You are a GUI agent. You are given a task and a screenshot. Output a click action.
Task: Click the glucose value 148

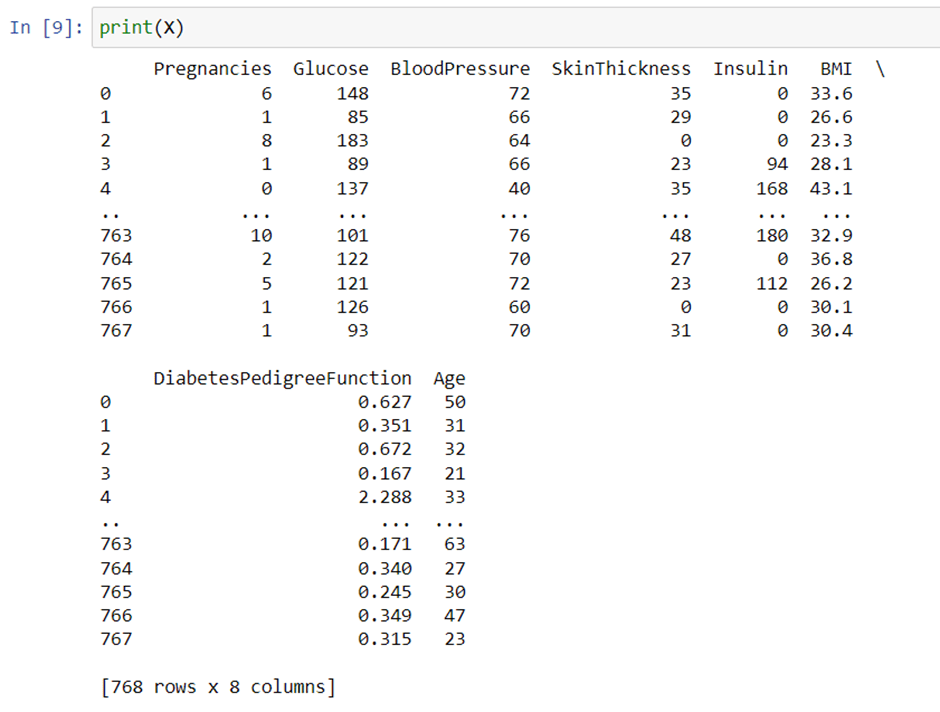(x=352, y=93)
